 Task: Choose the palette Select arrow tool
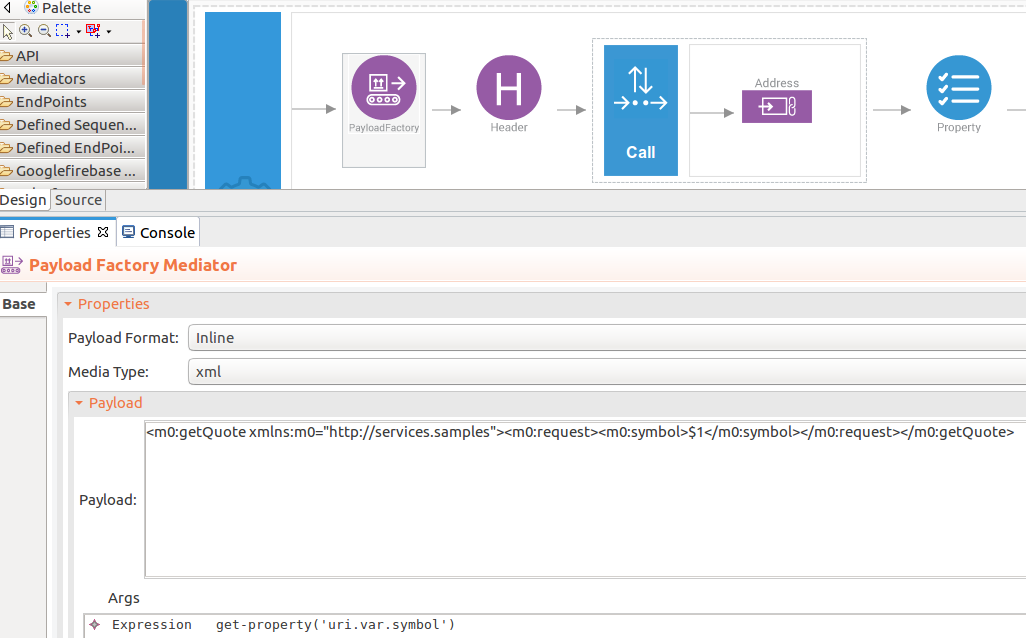pos(8,31)
